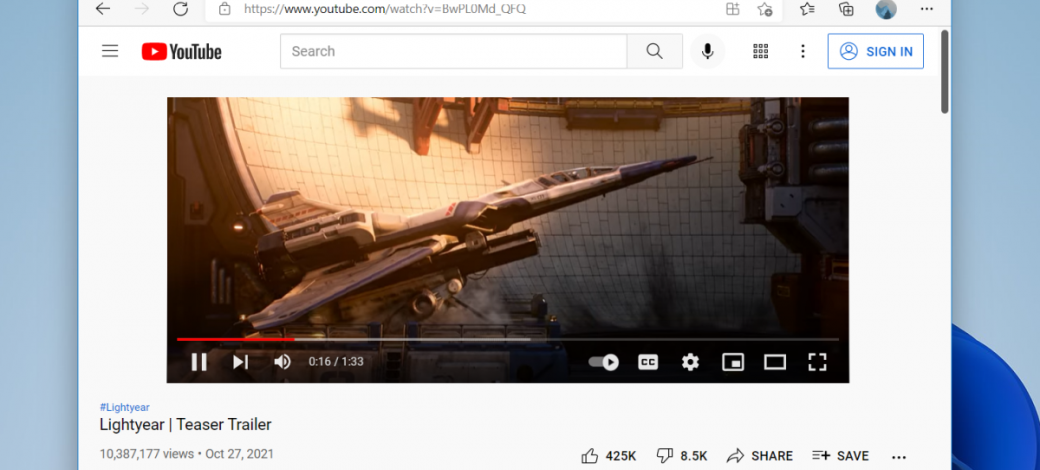Enter full screen mode
Screen dimensions: 1040x470
click(817, 362)
